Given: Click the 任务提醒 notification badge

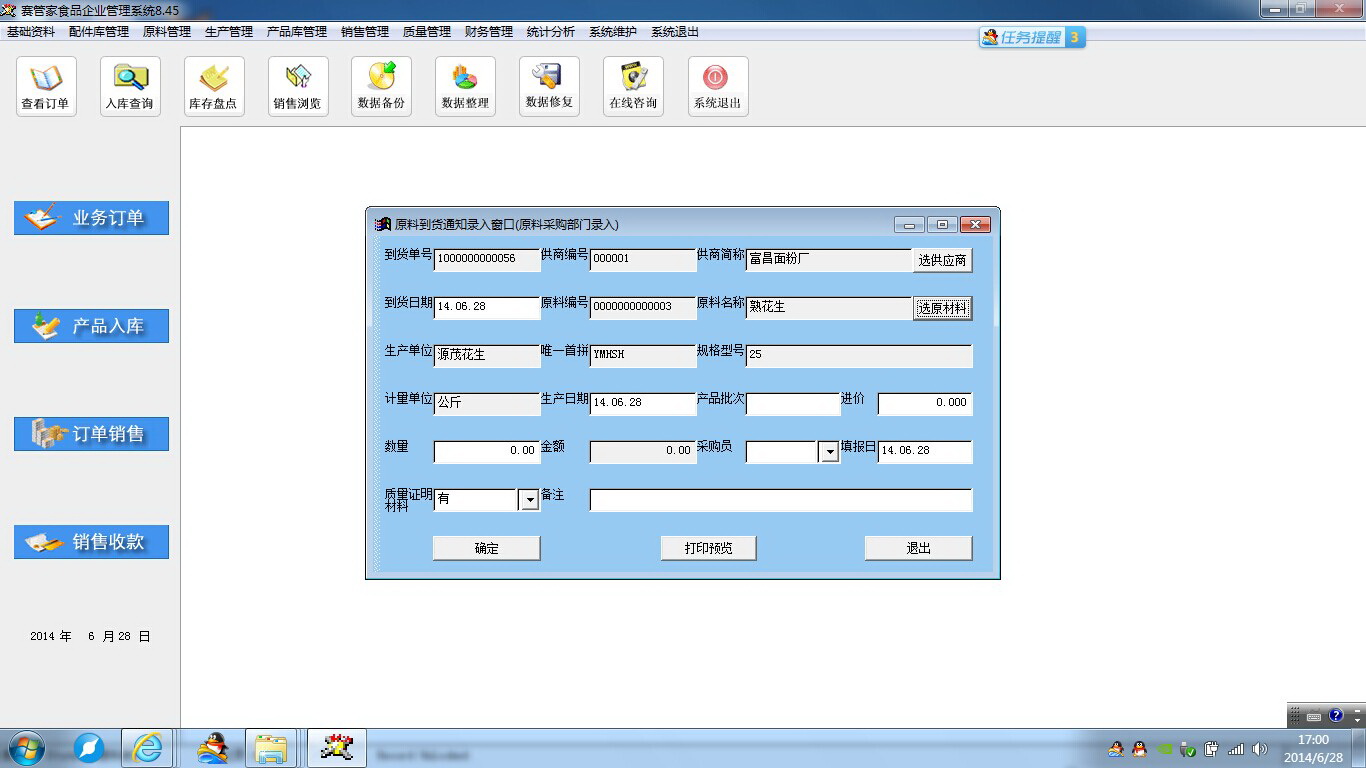Looking at the screenshot, I should point(1032,37).
